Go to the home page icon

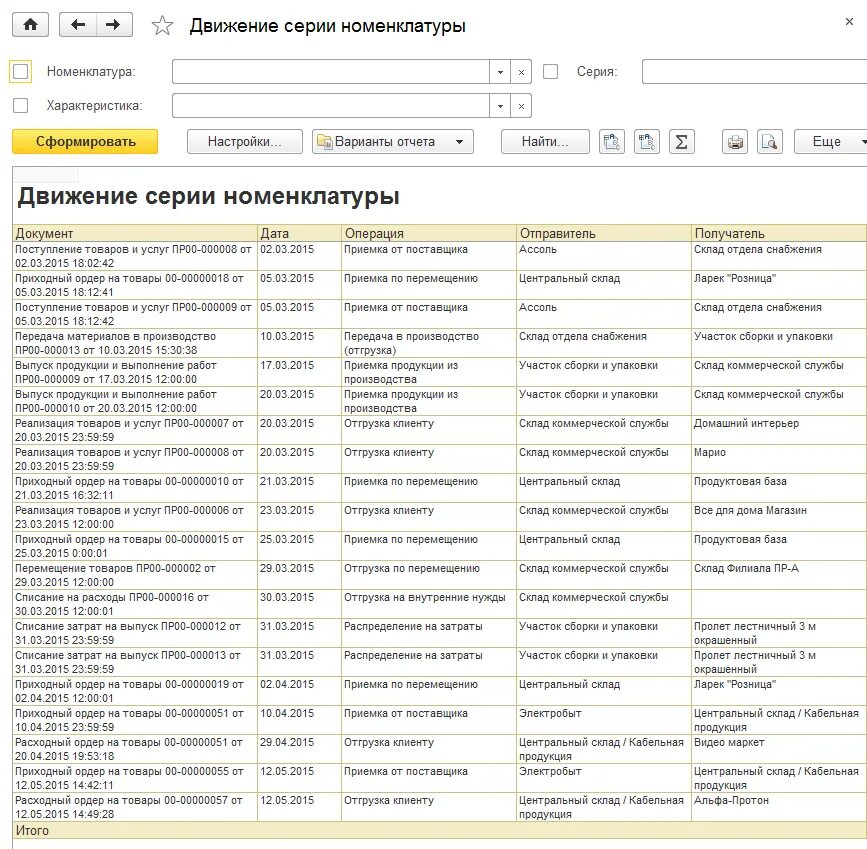30,25
